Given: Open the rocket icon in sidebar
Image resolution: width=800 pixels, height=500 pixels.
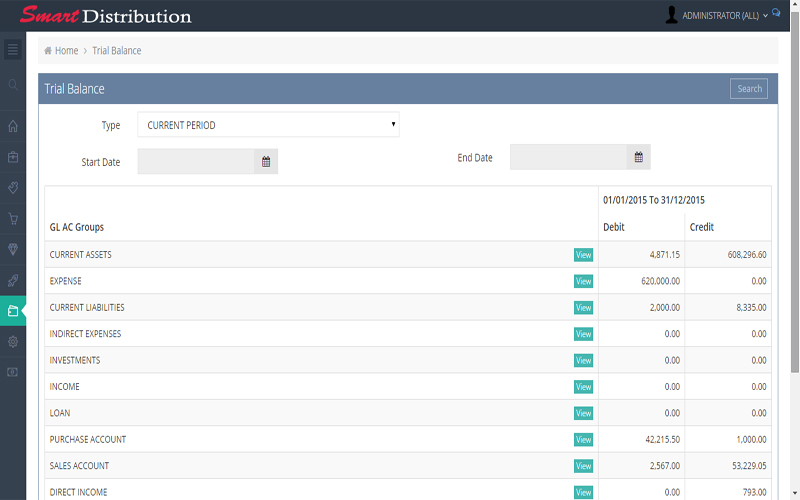Looking at the screenshot, I should [13, 280].
